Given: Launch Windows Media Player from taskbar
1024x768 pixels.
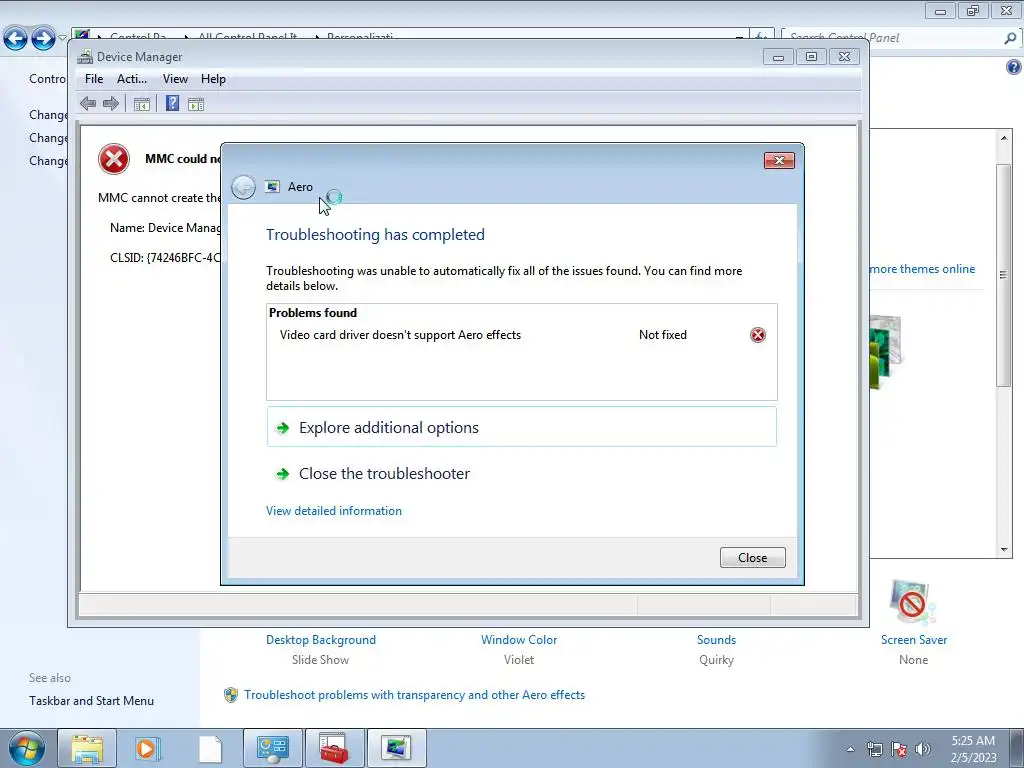Looking at the screenshot, I should click(147, 748).
